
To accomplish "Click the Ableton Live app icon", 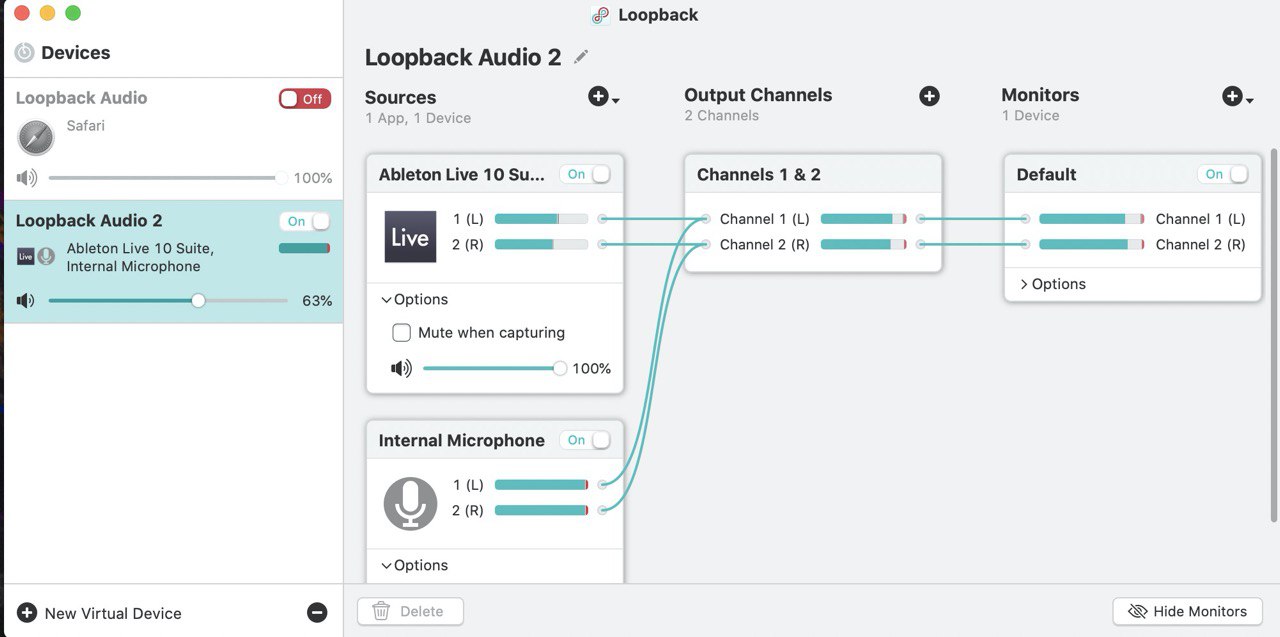I will [x=410, y=237].
